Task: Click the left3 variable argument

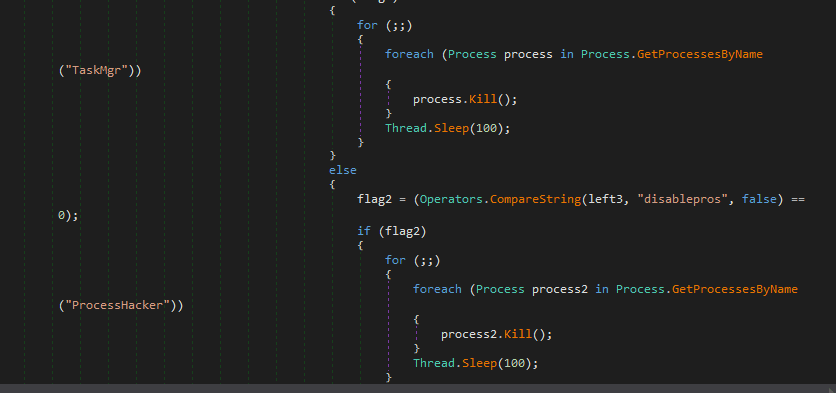Action: (x=606, y=199)
